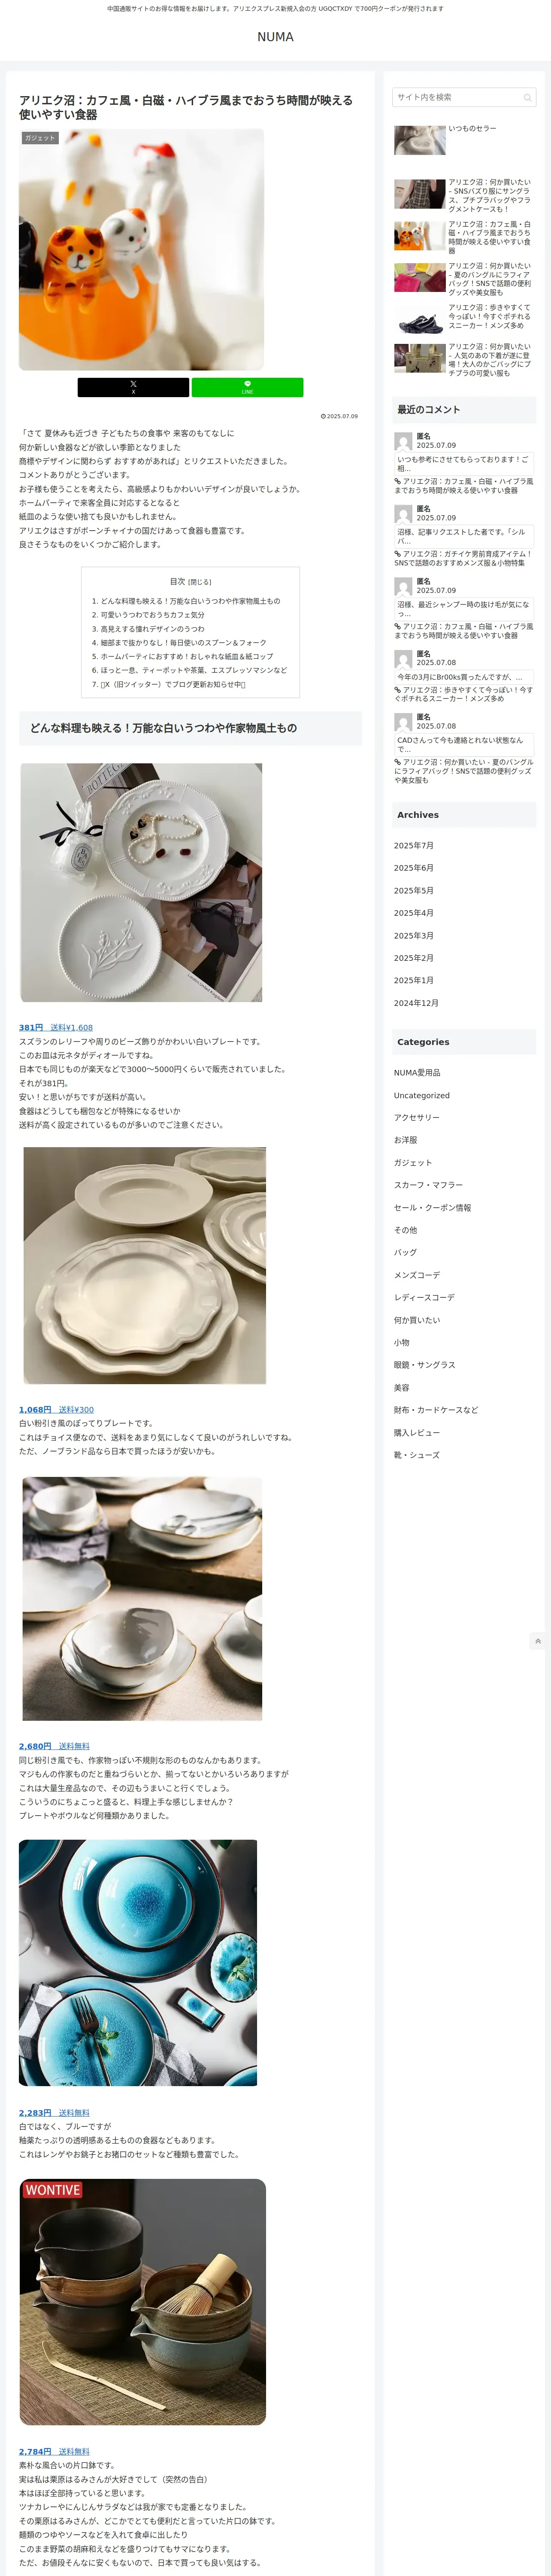Select the 眼鏡・サングラス category
This screenshot has width=551, height=2576.
tap(424, 1365)
